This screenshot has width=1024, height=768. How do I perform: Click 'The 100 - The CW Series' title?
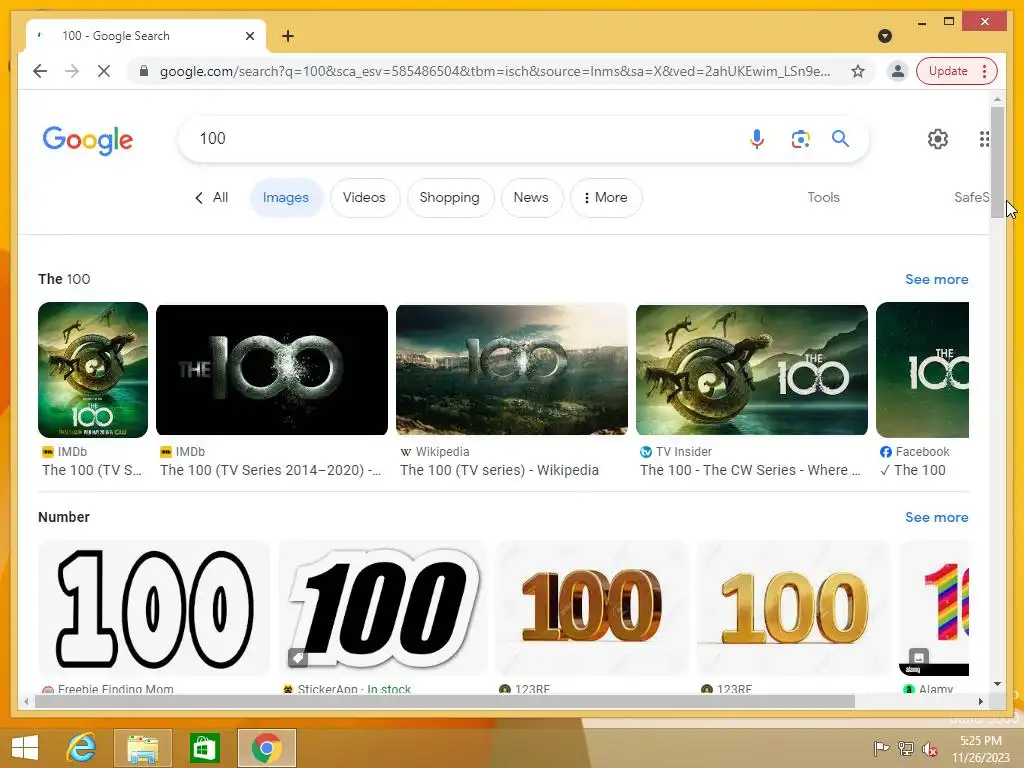tap(750, 470)
